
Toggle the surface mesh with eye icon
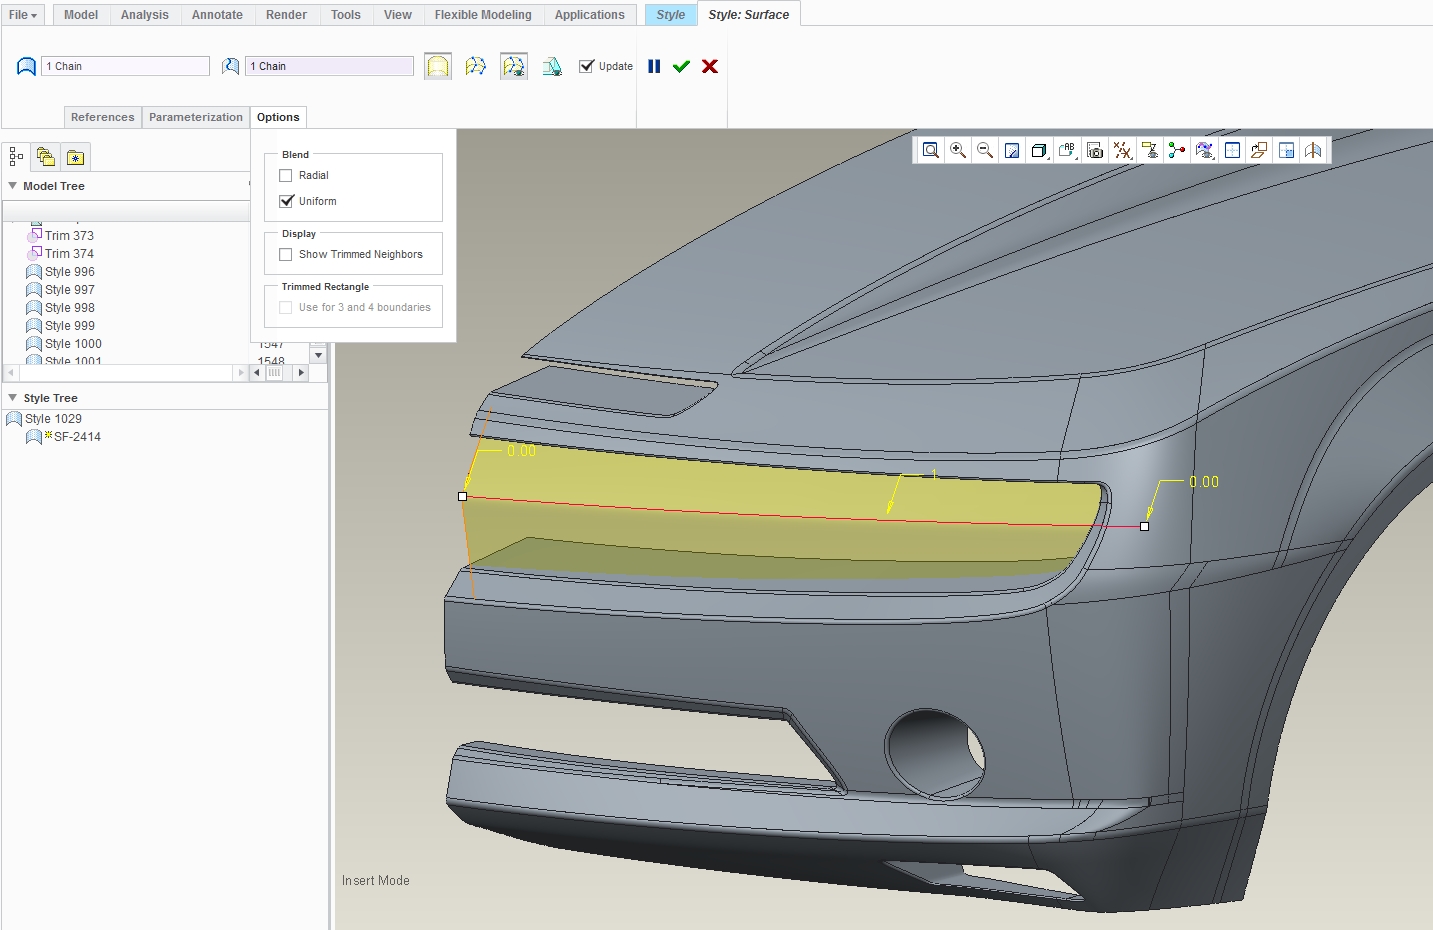(x=514, y=66)
